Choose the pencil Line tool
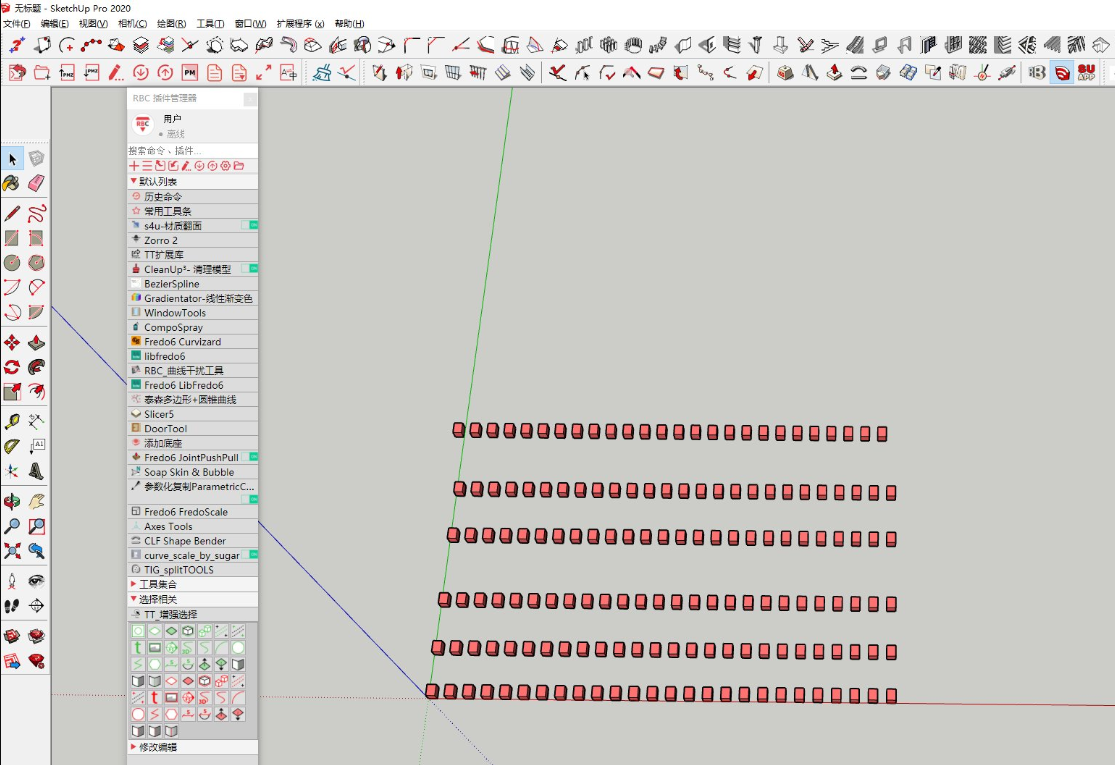This screenshot has height=765, width=1115. tap(12, 213)
